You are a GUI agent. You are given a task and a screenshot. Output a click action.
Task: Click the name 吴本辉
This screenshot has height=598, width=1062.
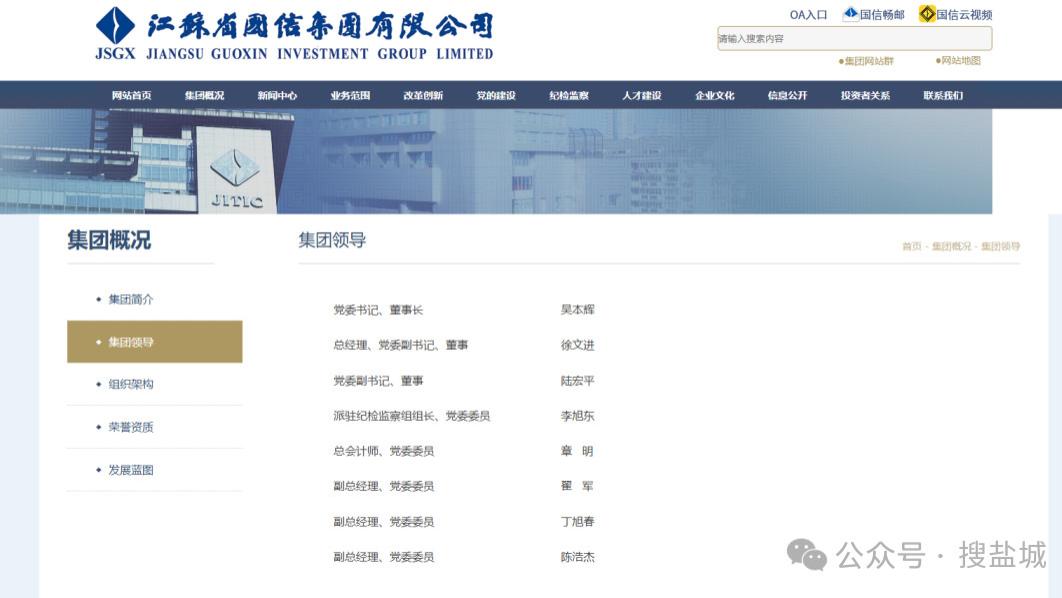coord(578,309)
